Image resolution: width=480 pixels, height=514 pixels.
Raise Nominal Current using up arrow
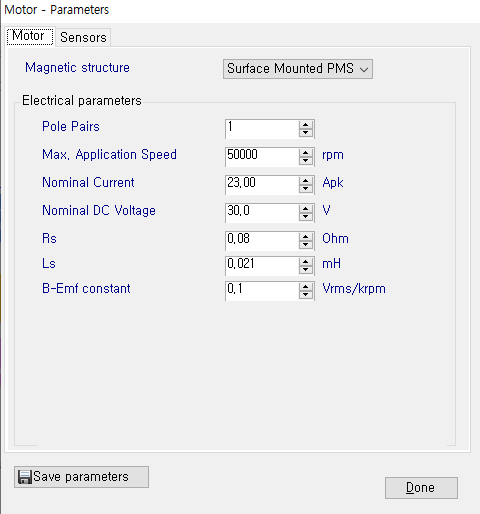click(306, 181)
